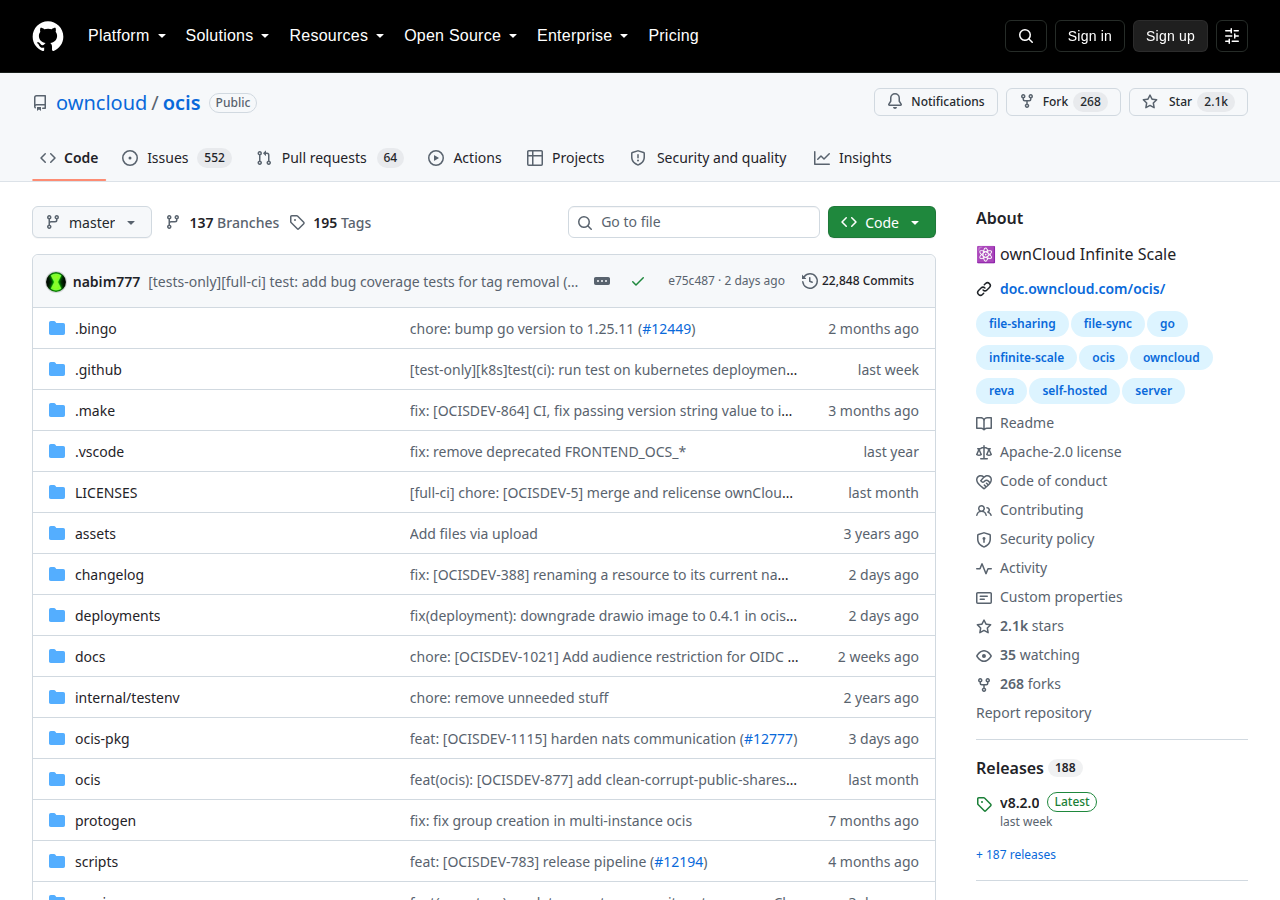Viewport: 1280px width, 900px height.
Task: Click the pulse icon beside Activity
Action: (x=984, y=568)
